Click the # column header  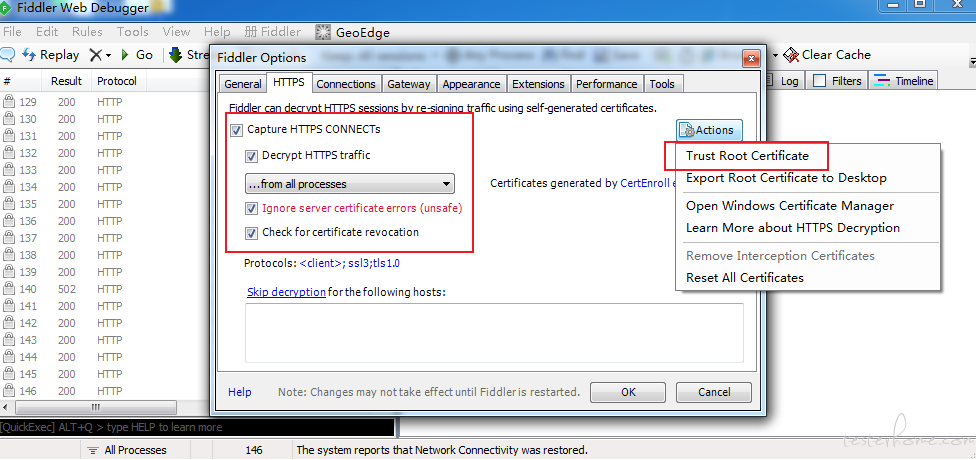coord(21,81)
